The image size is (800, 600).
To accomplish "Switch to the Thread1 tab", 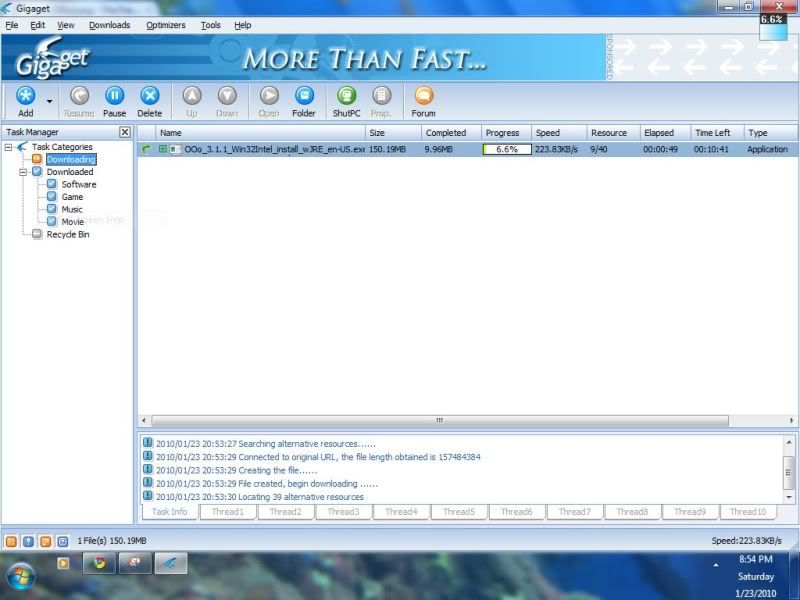I will [x=227, y=512].
